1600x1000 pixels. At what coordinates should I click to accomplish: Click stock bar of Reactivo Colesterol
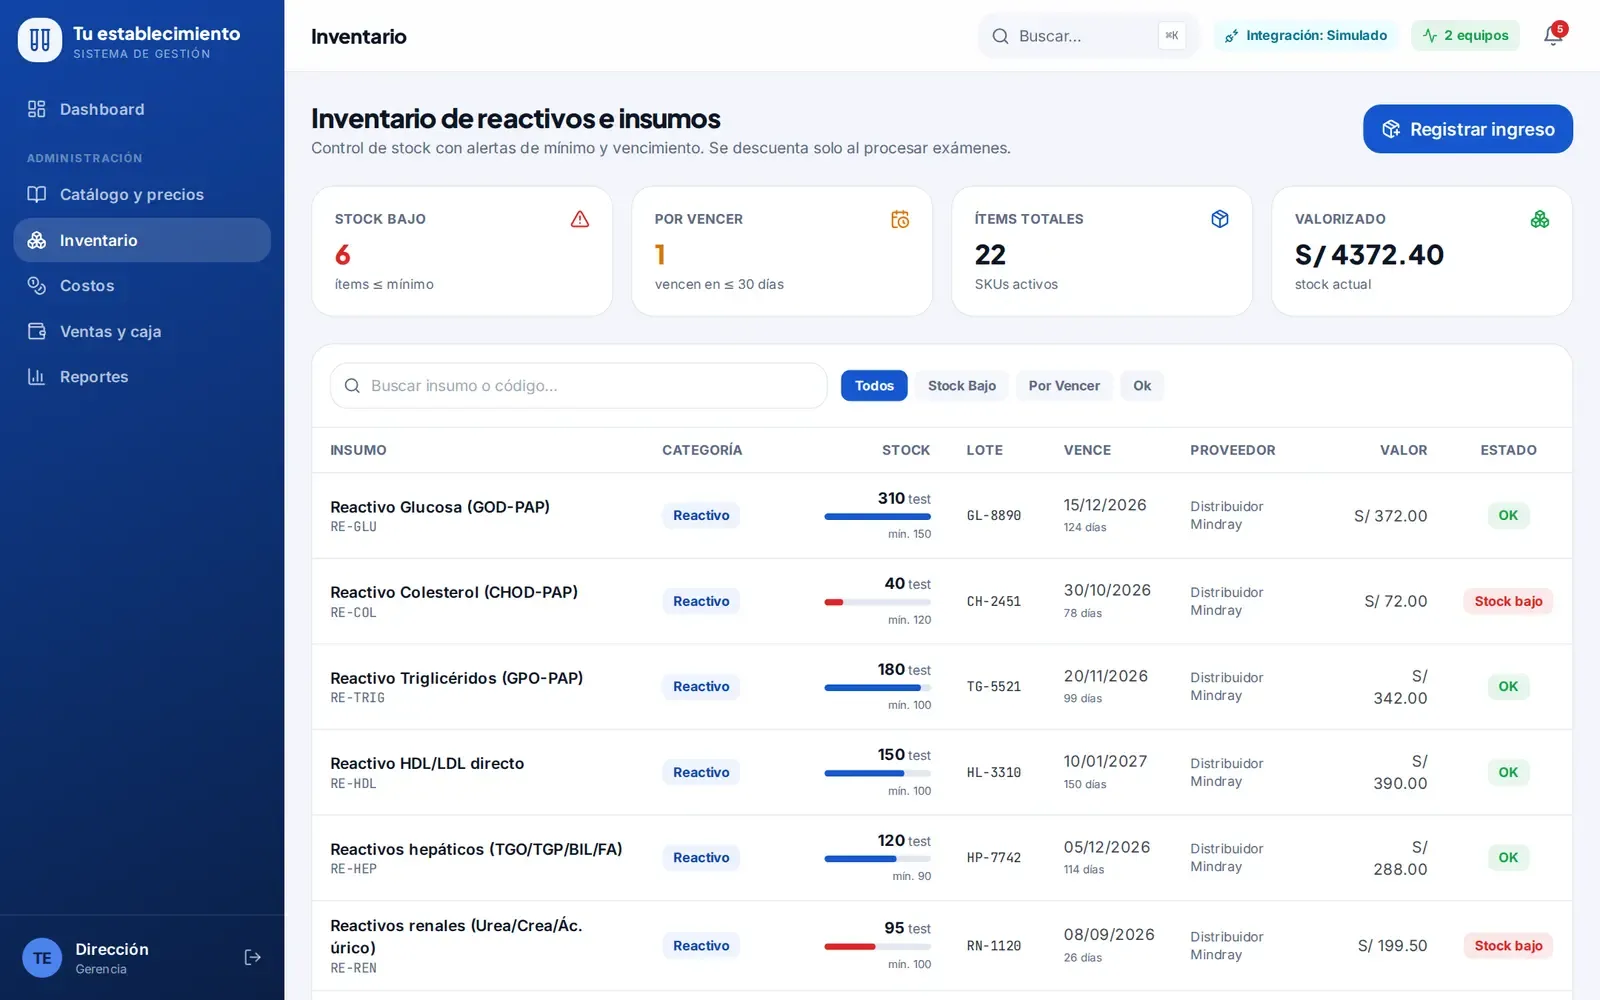tap(877, 602)
